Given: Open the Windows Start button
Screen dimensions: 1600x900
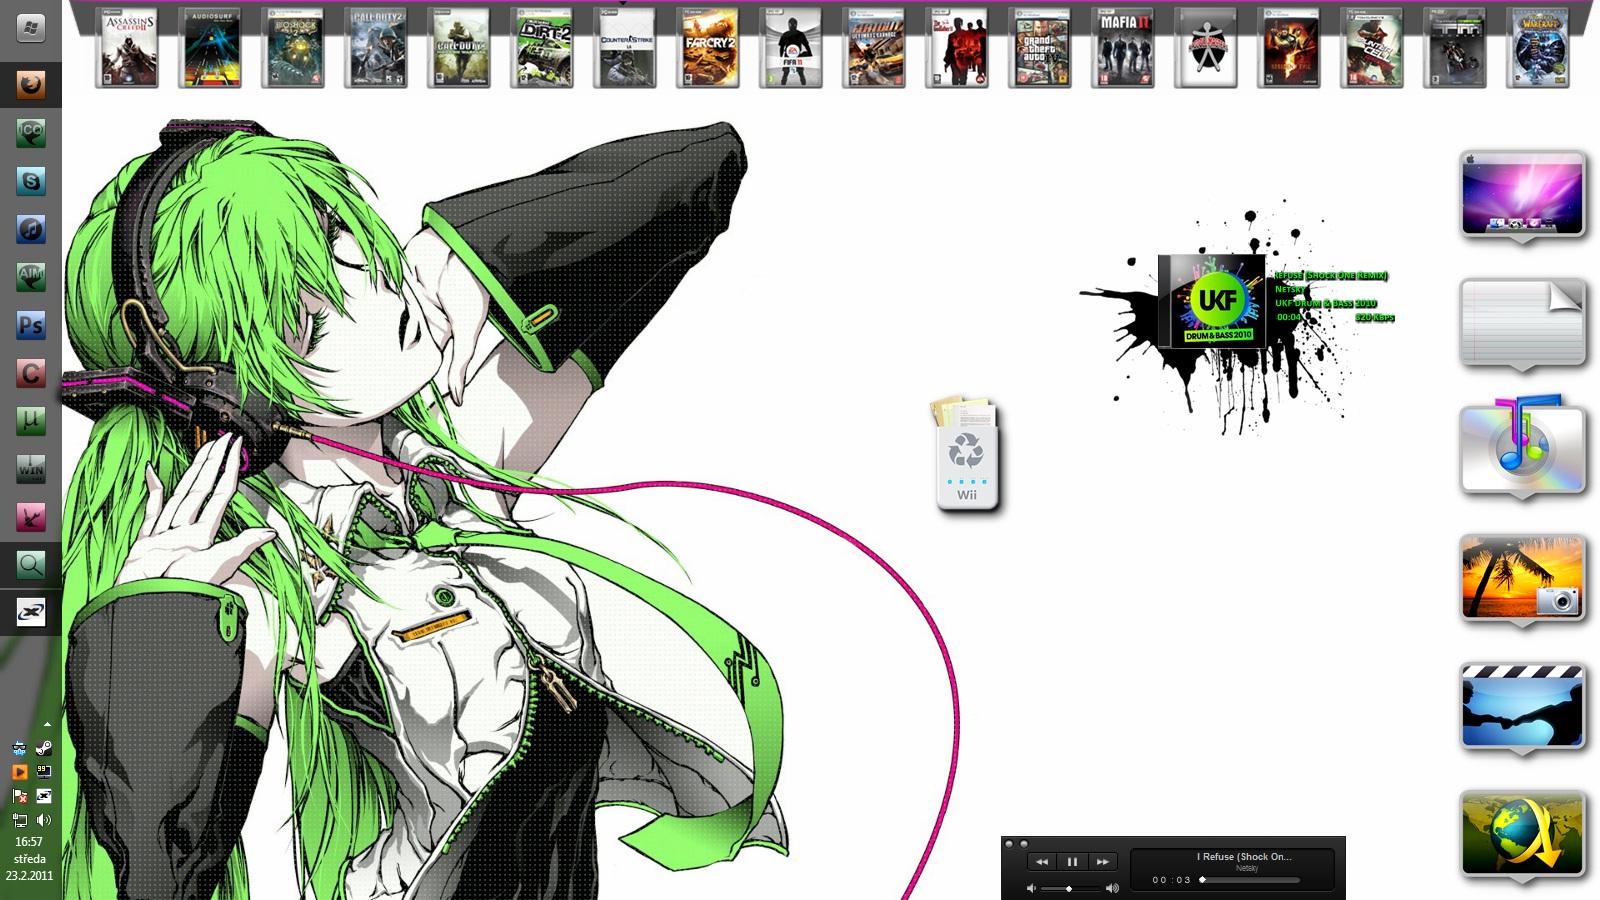Looking at the screenshot, I should coord(30,27).
